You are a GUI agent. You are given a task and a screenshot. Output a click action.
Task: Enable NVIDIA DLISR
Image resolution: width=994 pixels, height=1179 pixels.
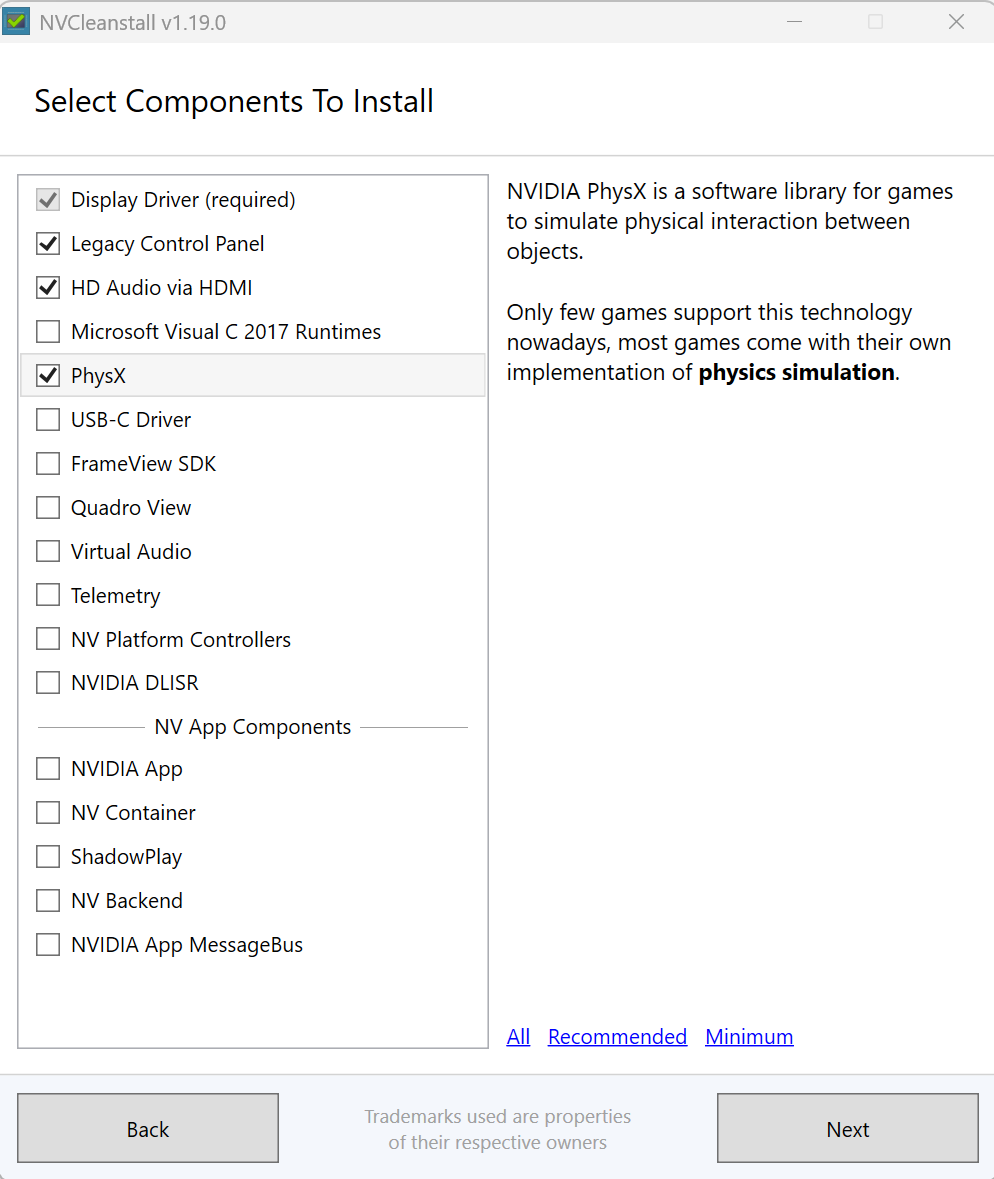(47, 682)
